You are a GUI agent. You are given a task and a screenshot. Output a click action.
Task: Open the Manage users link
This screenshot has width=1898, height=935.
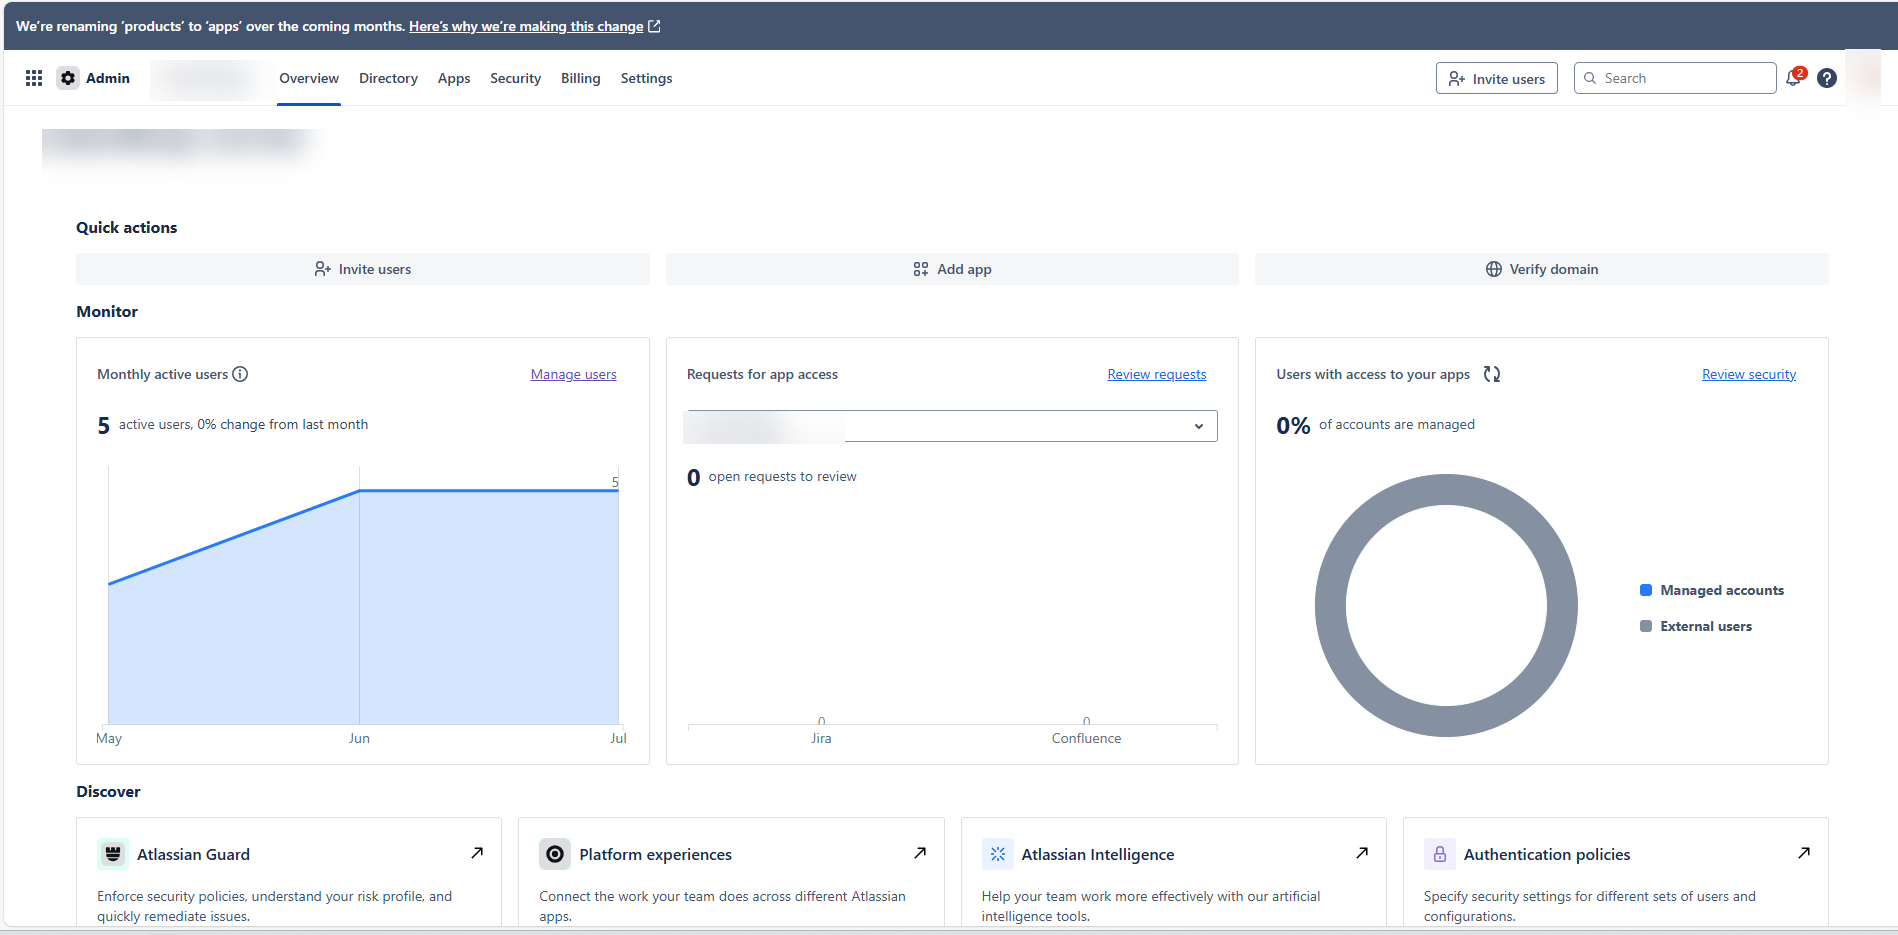pyautogui.click(x=573, y=374)
